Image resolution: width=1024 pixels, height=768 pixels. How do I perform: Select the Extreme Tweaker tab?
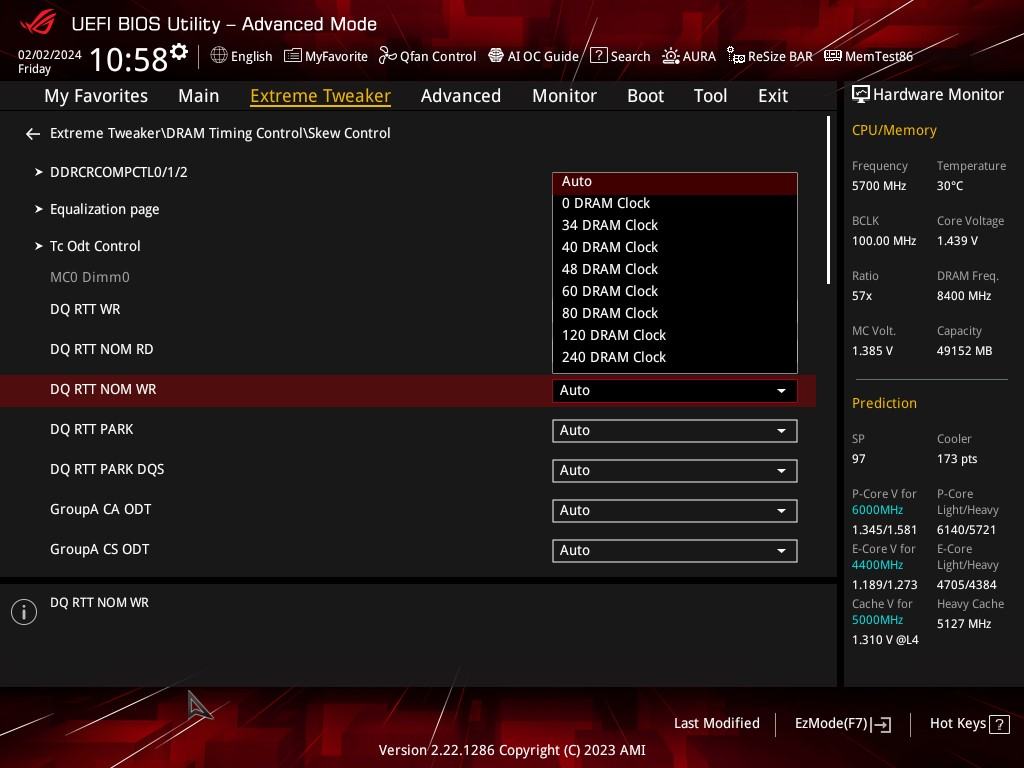tap(321, 96)
